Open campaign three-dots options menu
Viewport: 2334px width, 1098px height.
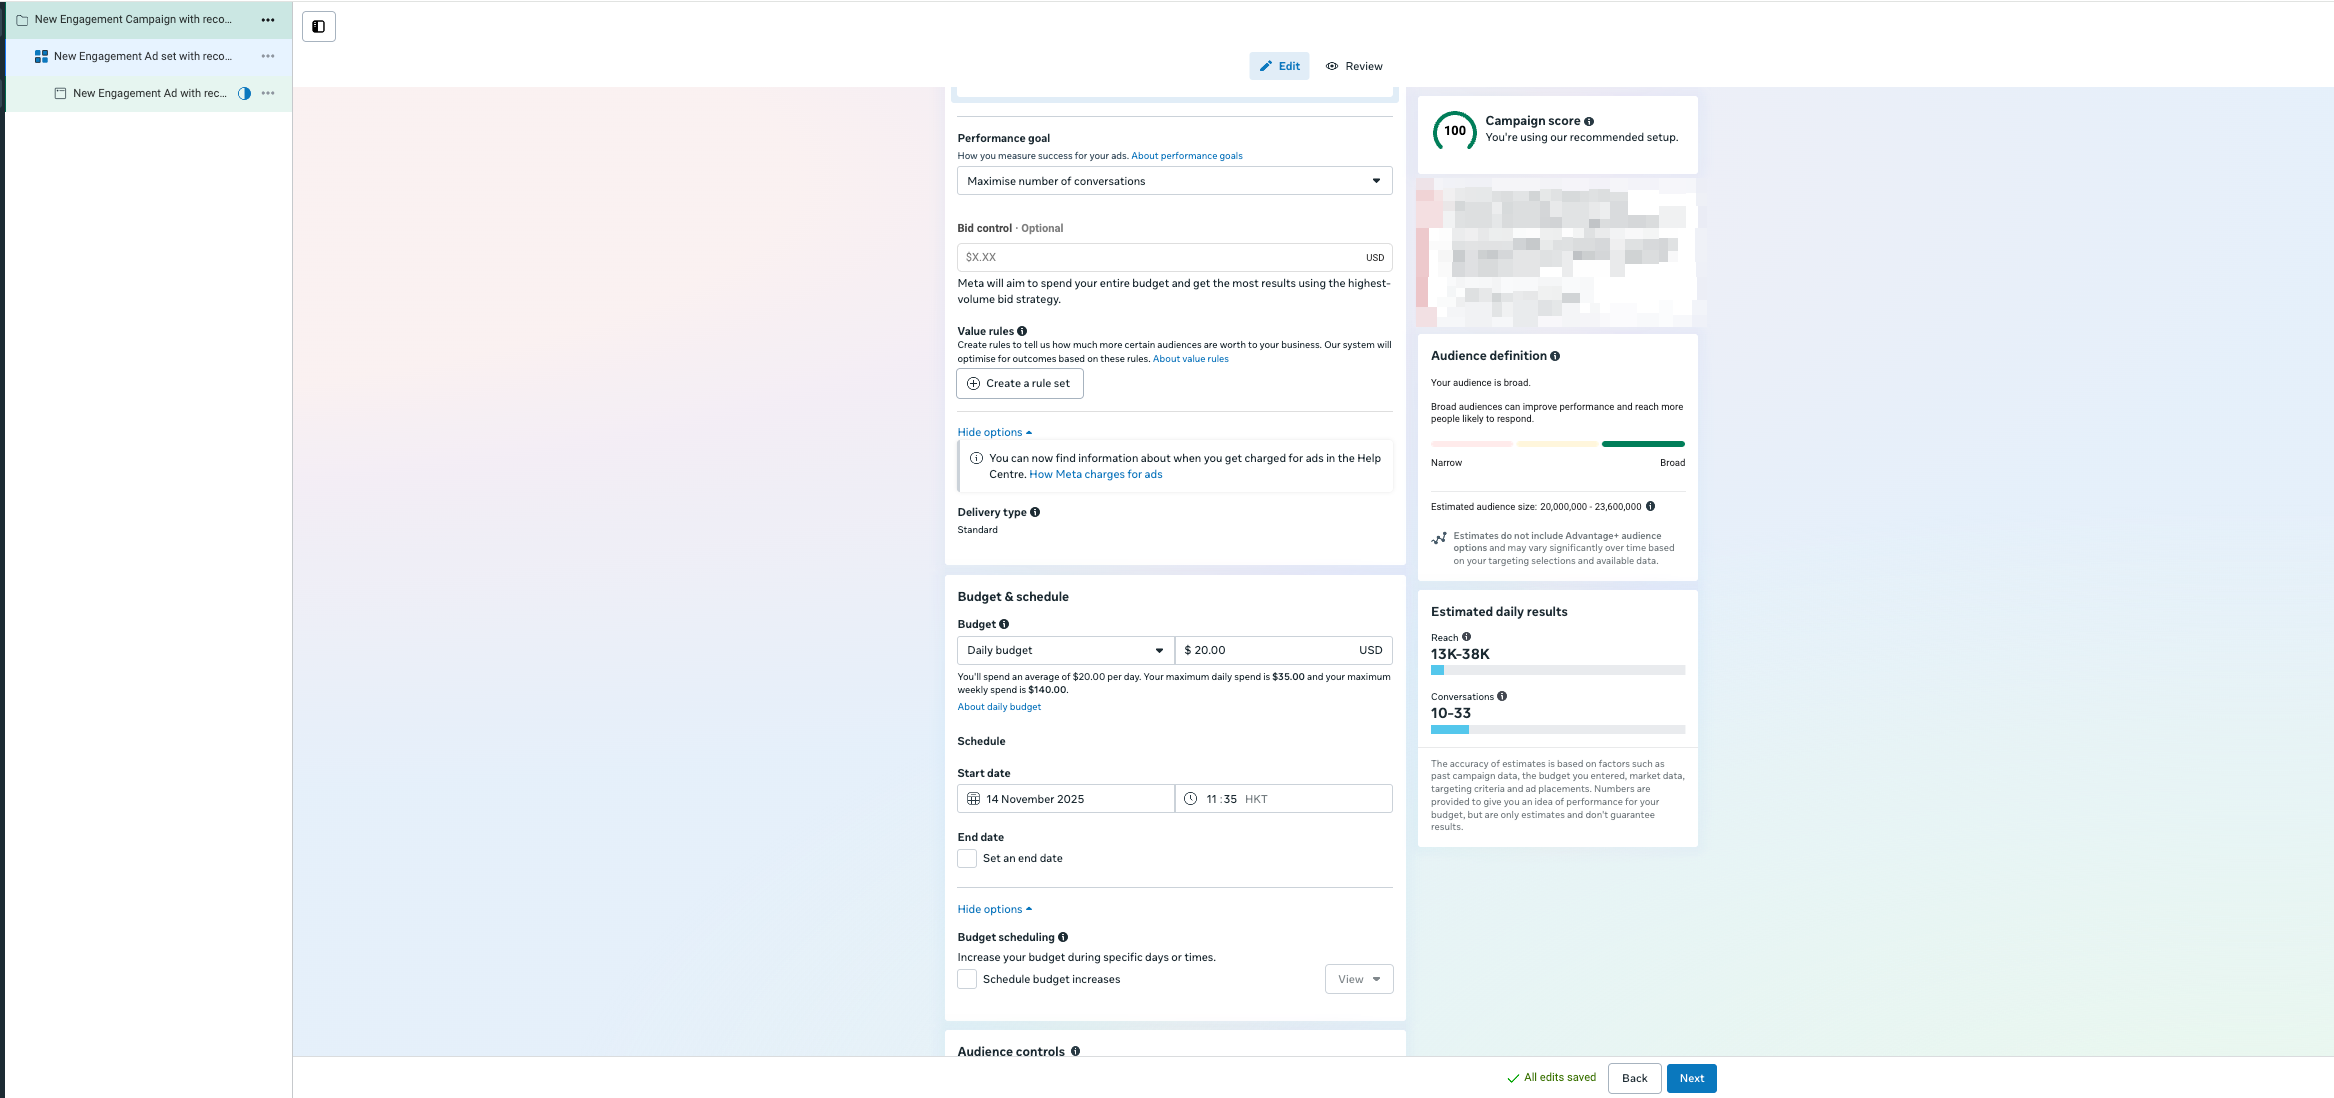(267, 20)
